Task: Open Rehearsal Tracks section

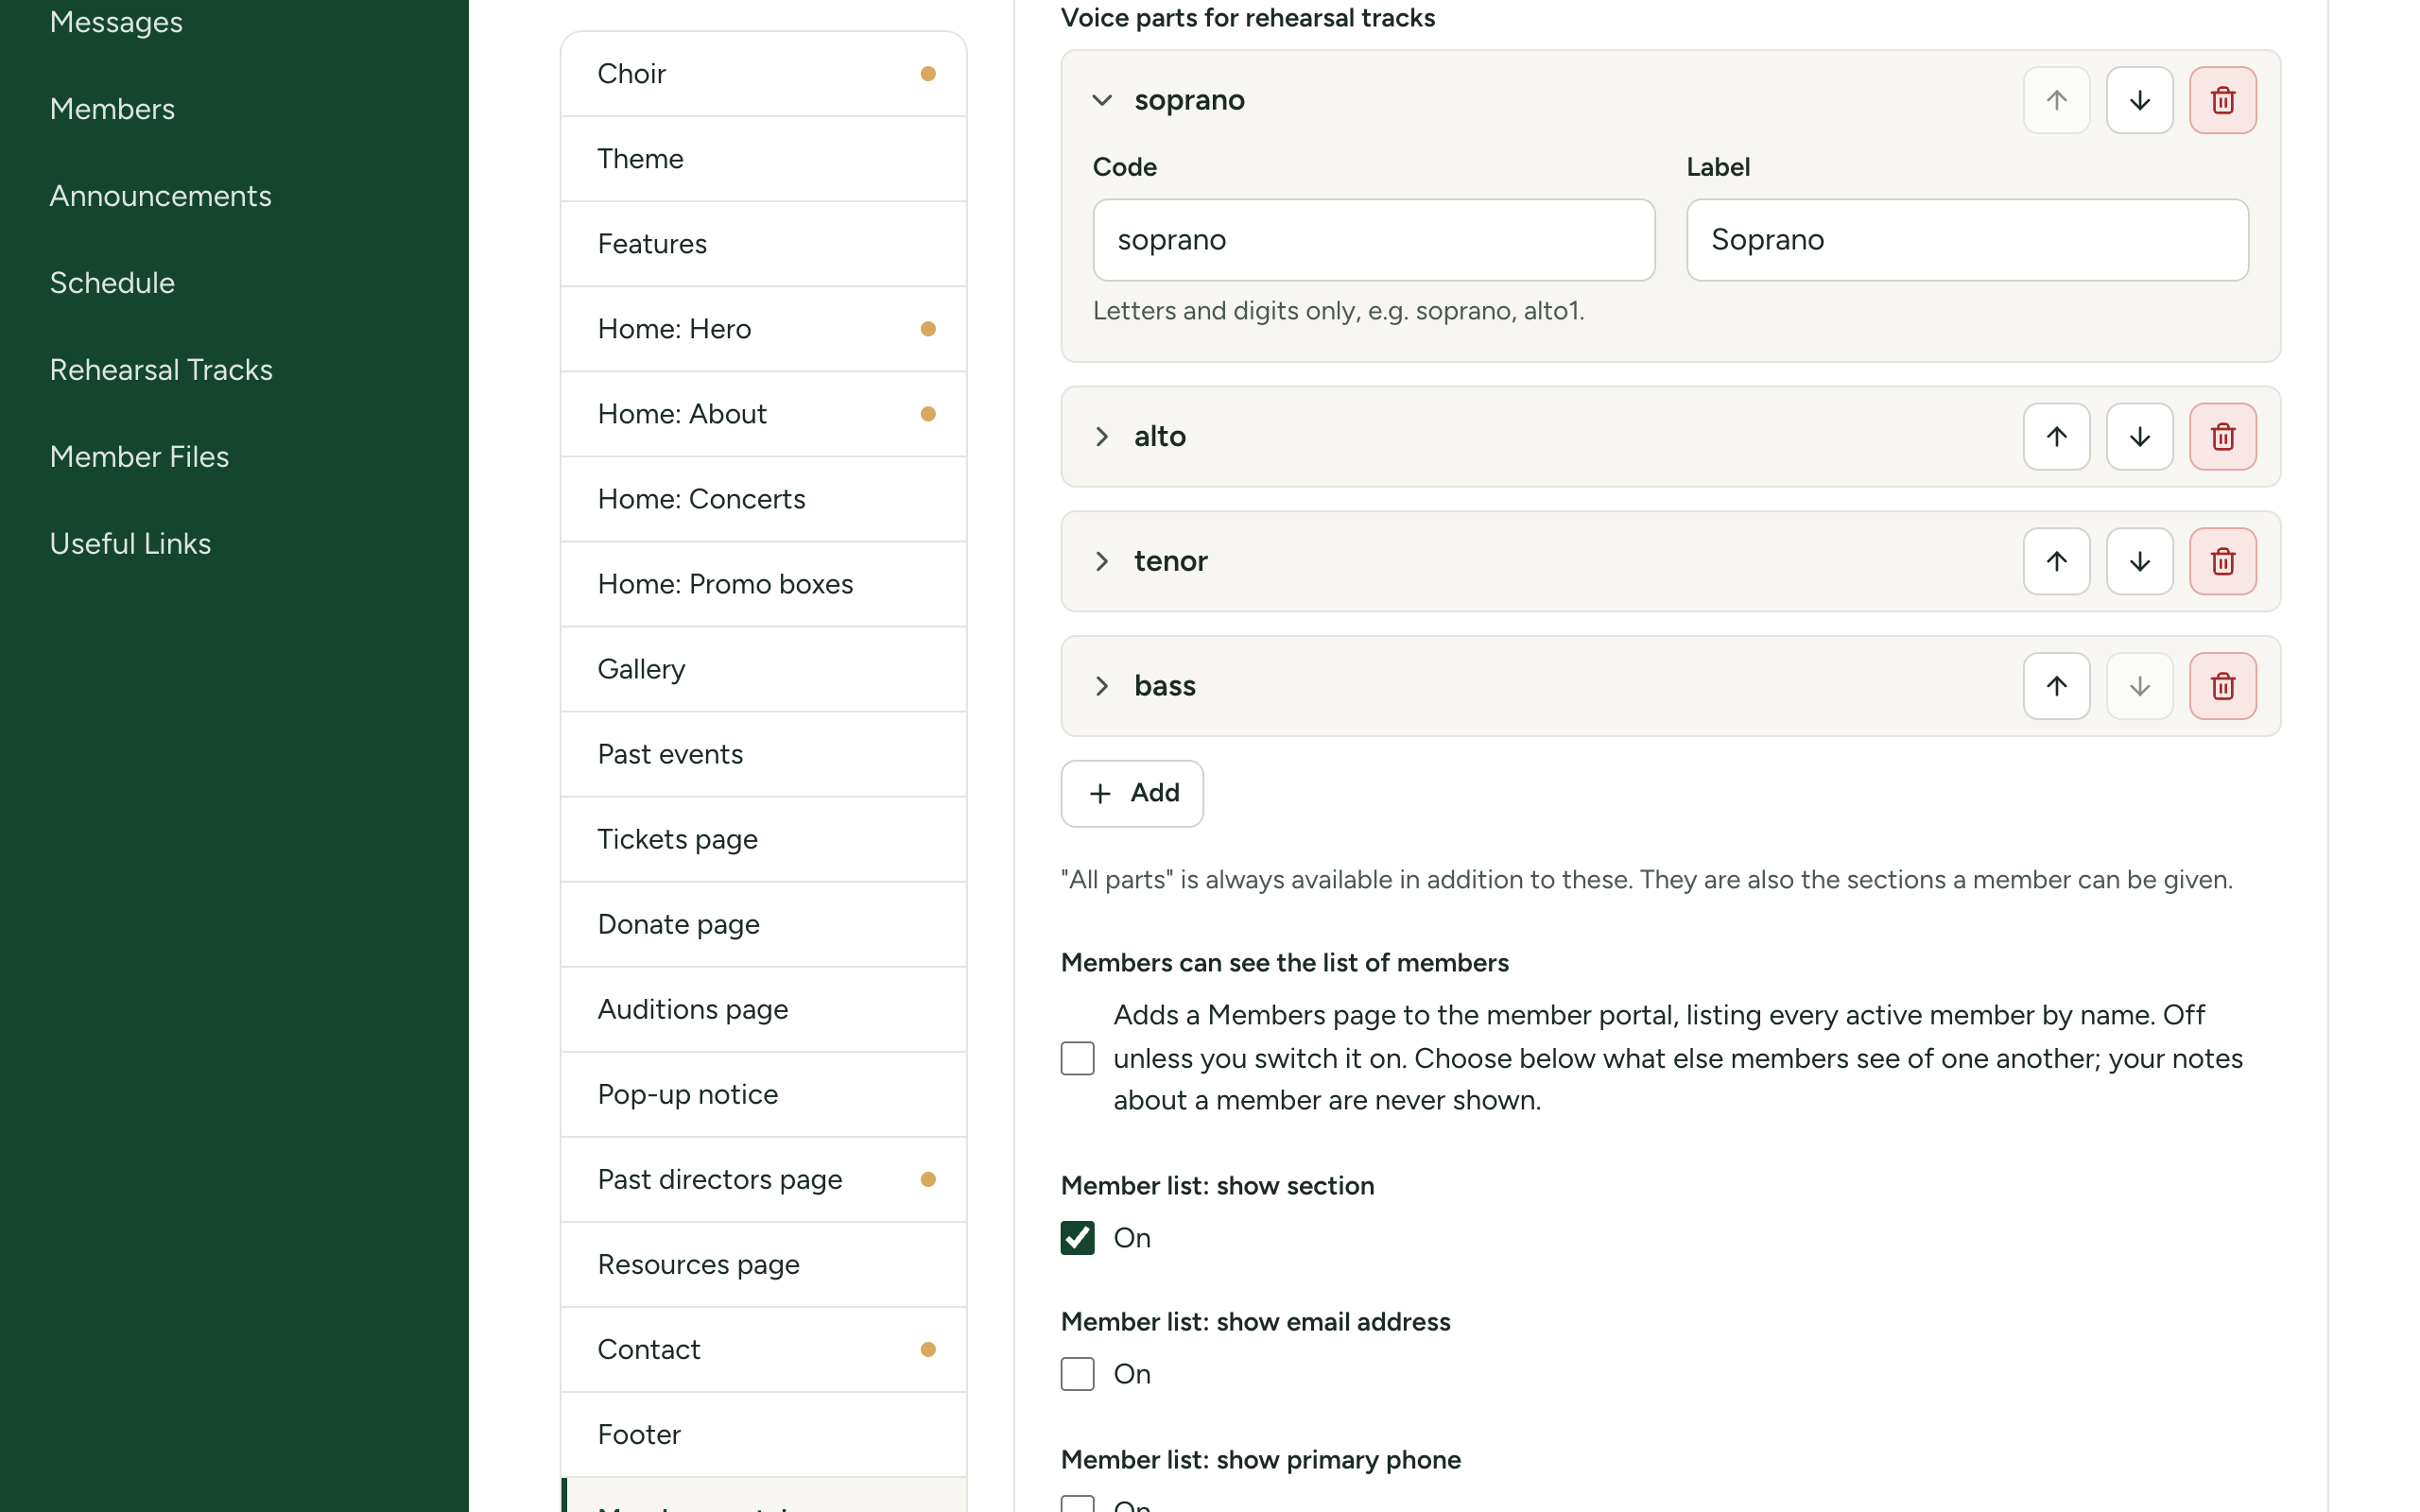Action: point(161,370)
